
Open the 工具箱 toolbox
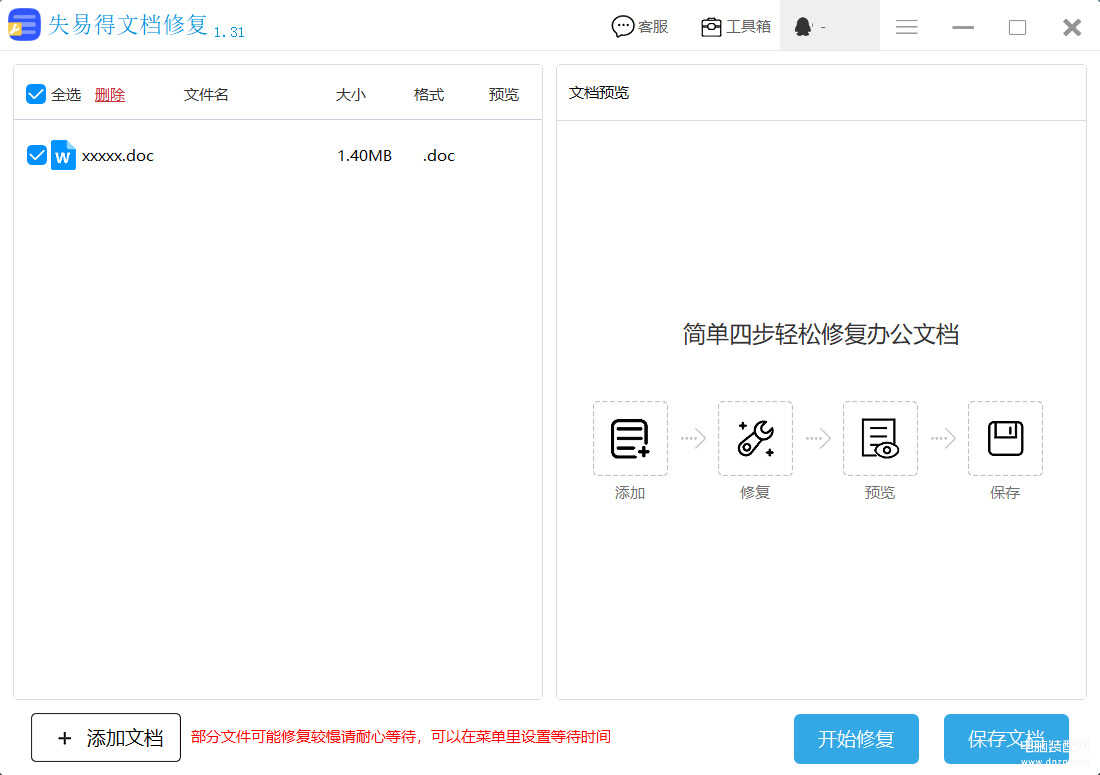[x=736, y=27]
